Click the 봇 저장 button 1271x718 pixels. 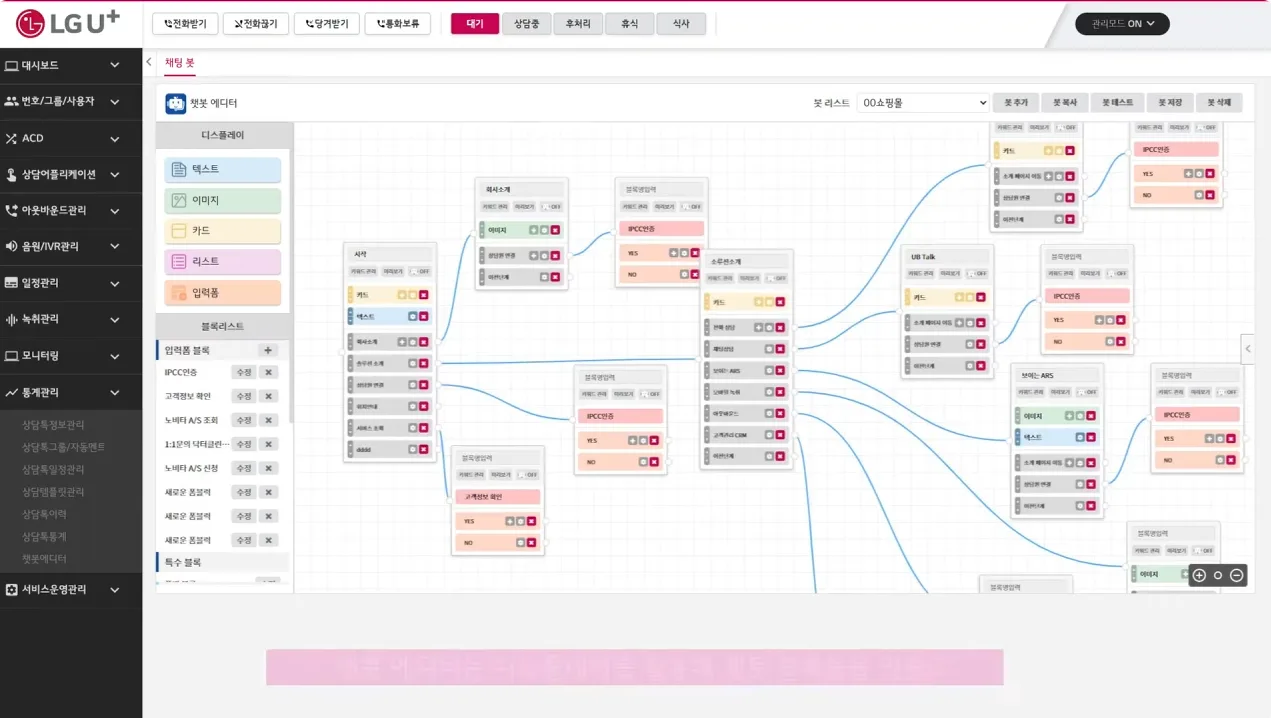point(1170,103)
